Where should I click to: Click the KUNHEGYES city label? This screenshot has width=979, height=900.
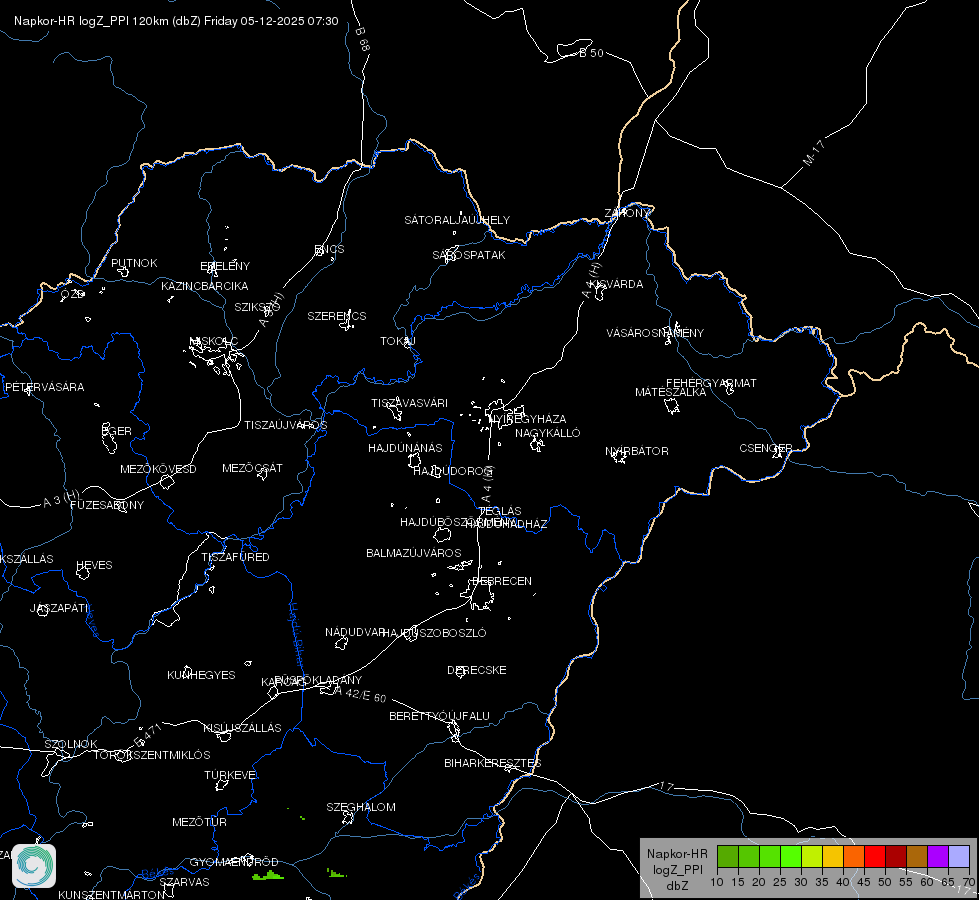(201, 675)
